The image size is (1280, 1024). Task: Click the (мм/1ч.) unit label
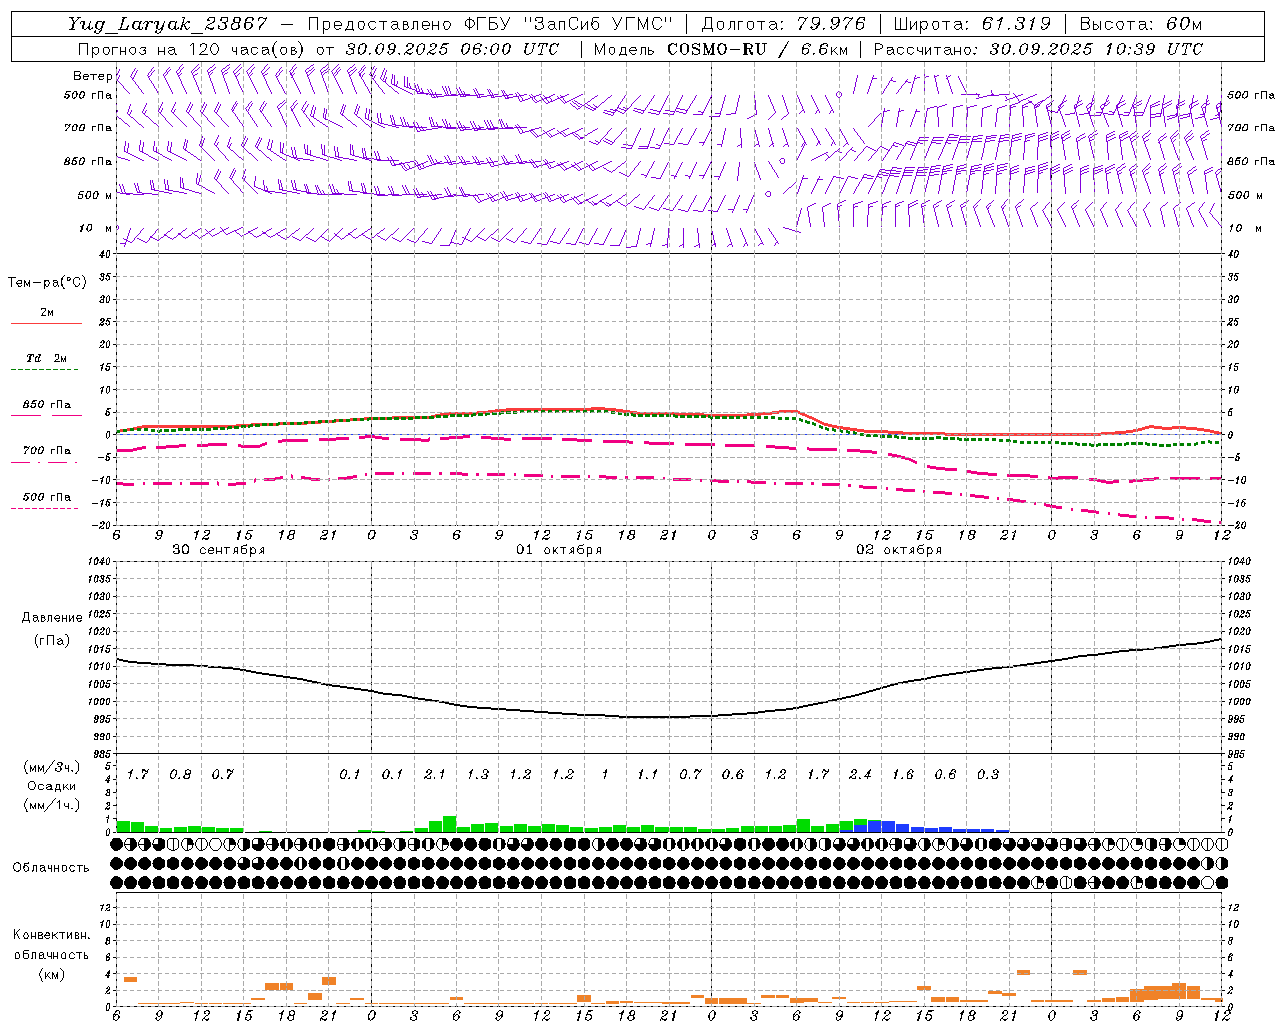pyautogui.click(x=51, y=804)
